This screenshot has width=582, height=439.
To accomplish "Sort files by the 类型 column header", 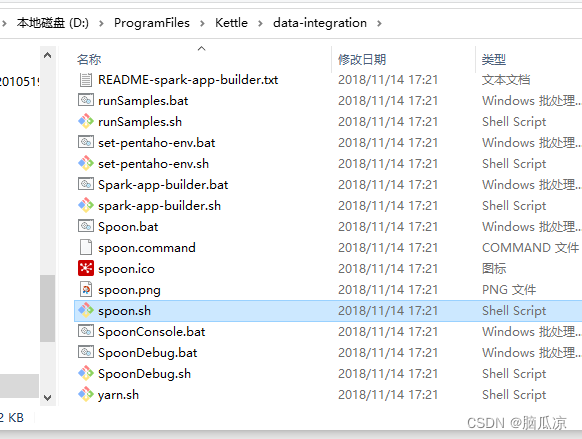I will coord(494,59).
